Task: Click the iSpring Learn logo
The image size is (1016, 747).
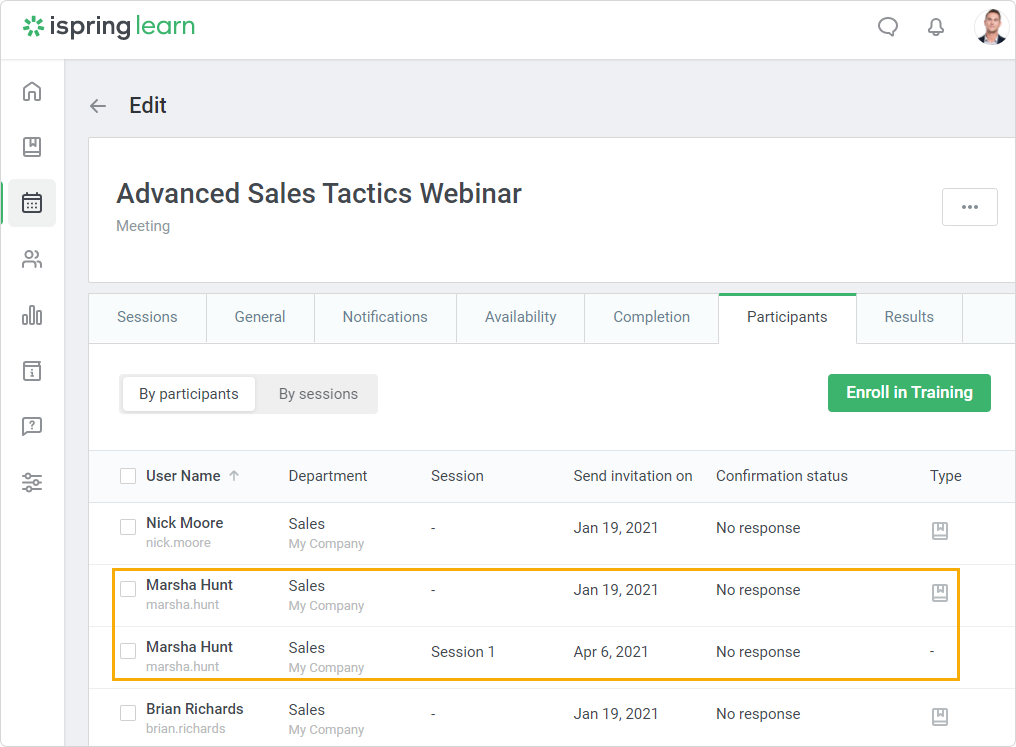Action: coord(109,27)
